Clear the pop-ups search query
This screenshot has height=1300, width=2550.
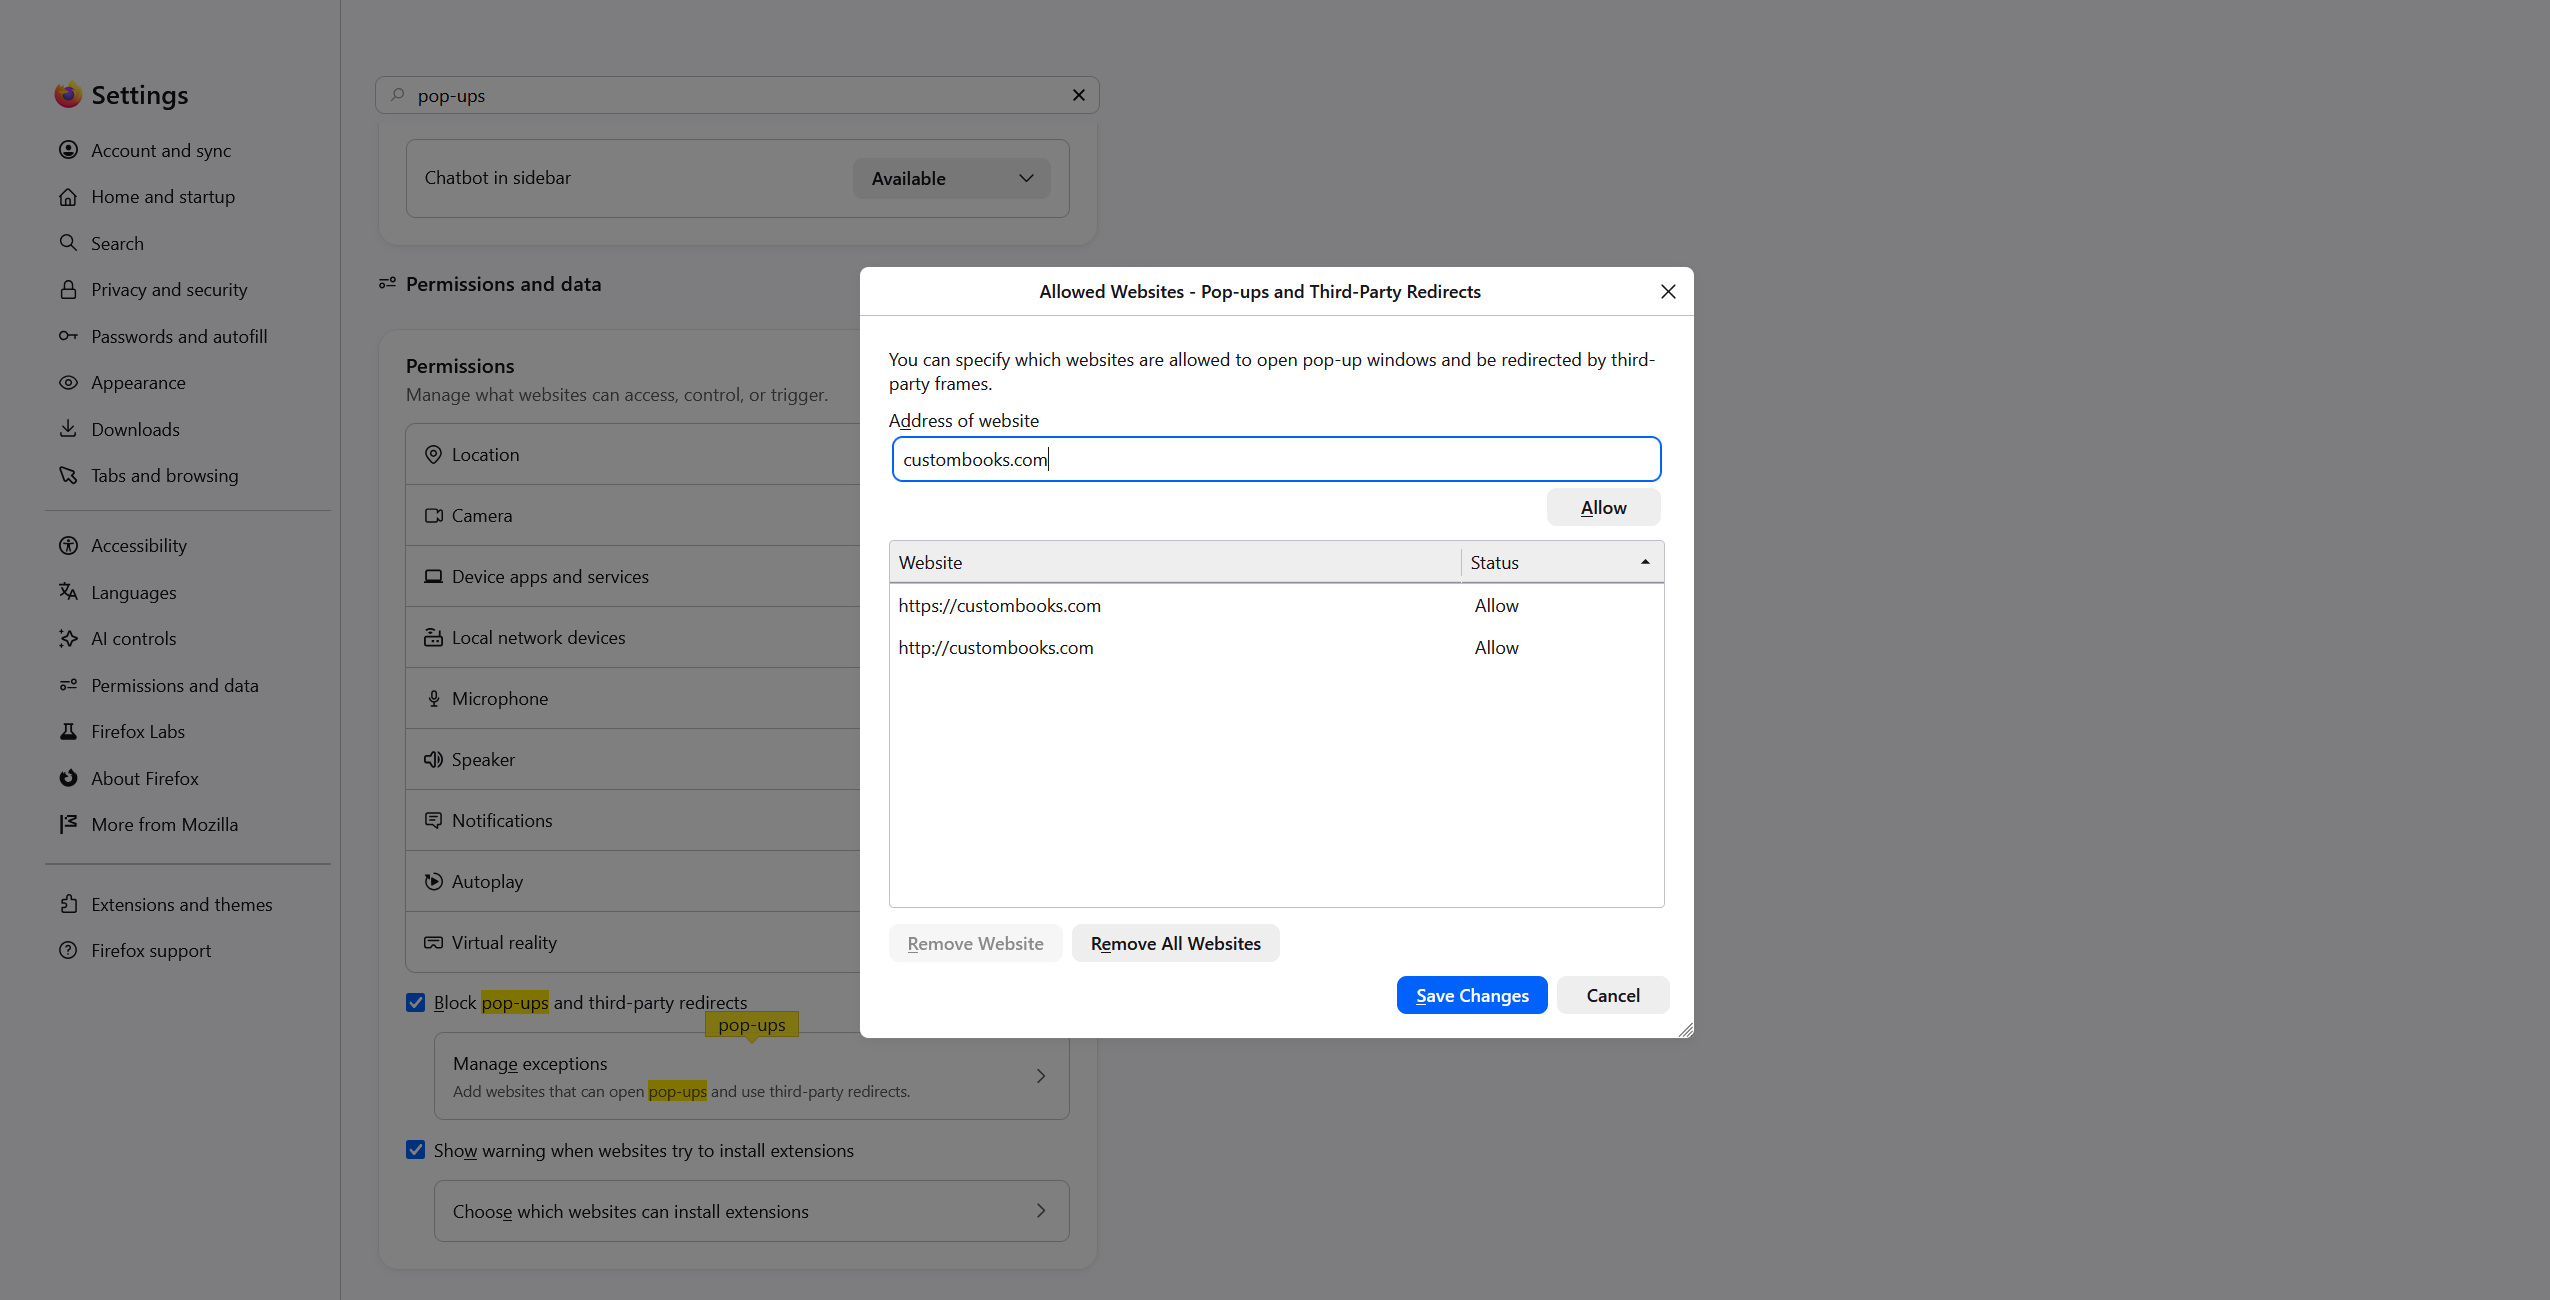[1079, 95]
